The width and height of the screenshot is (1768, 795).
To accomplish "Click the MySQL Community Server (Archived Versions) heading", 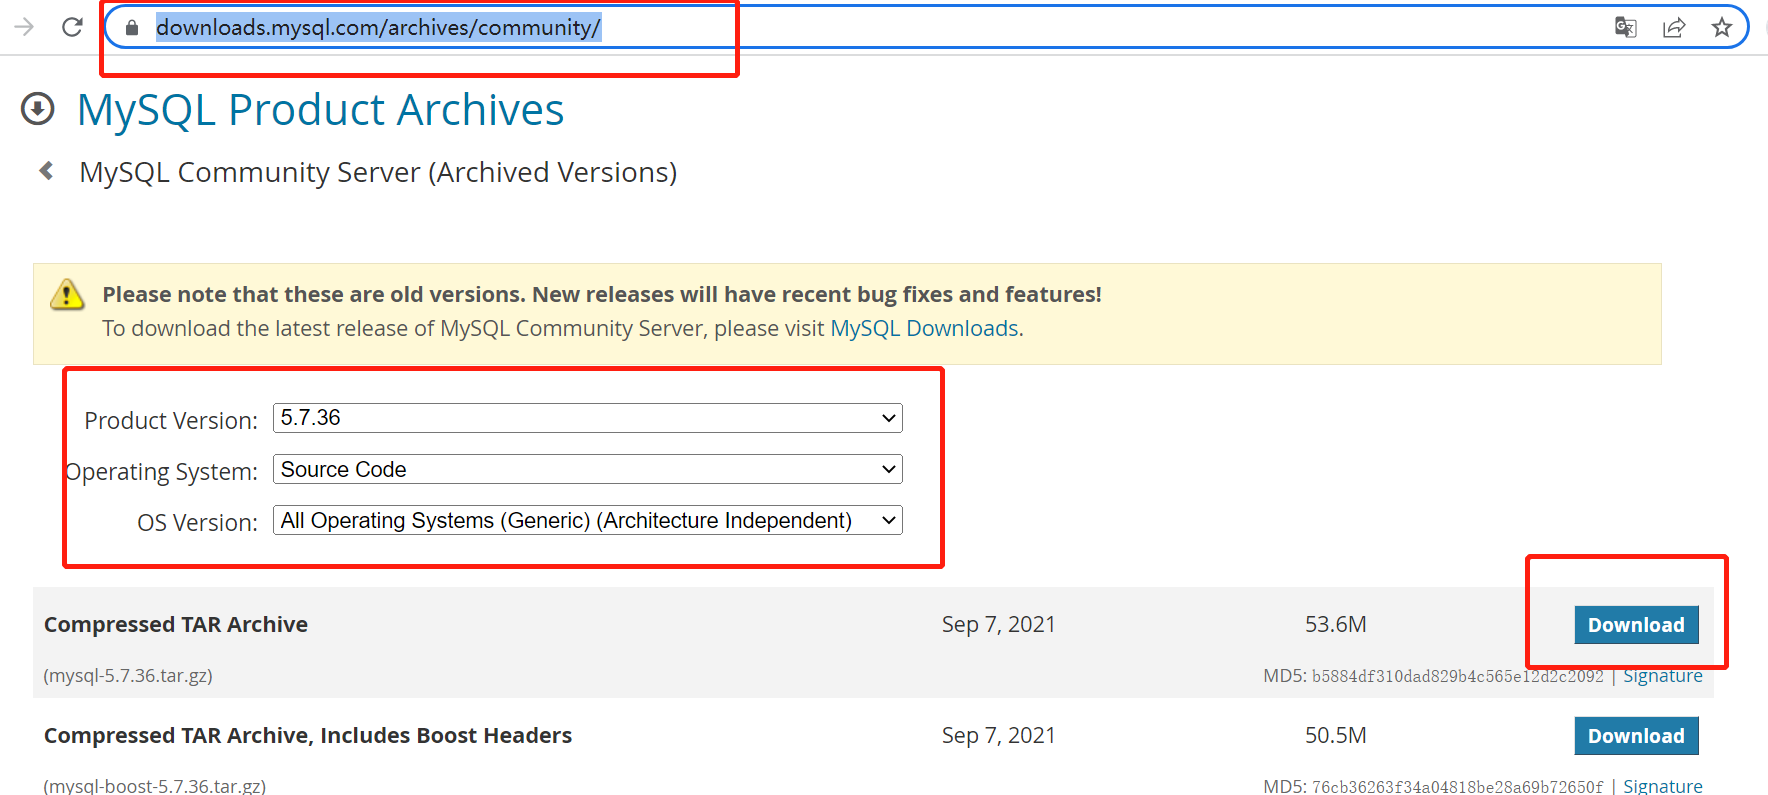I will tap(378, 172).
